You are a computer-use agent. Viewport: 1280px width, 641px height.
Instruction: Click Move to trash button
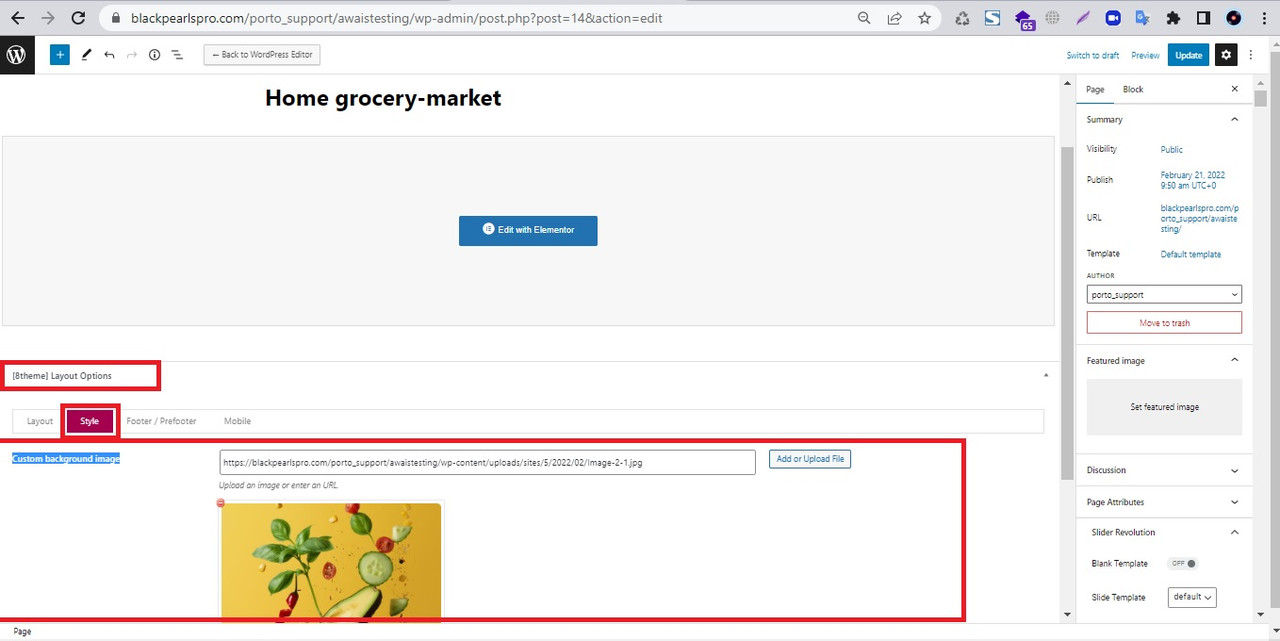click(1164, 323)
